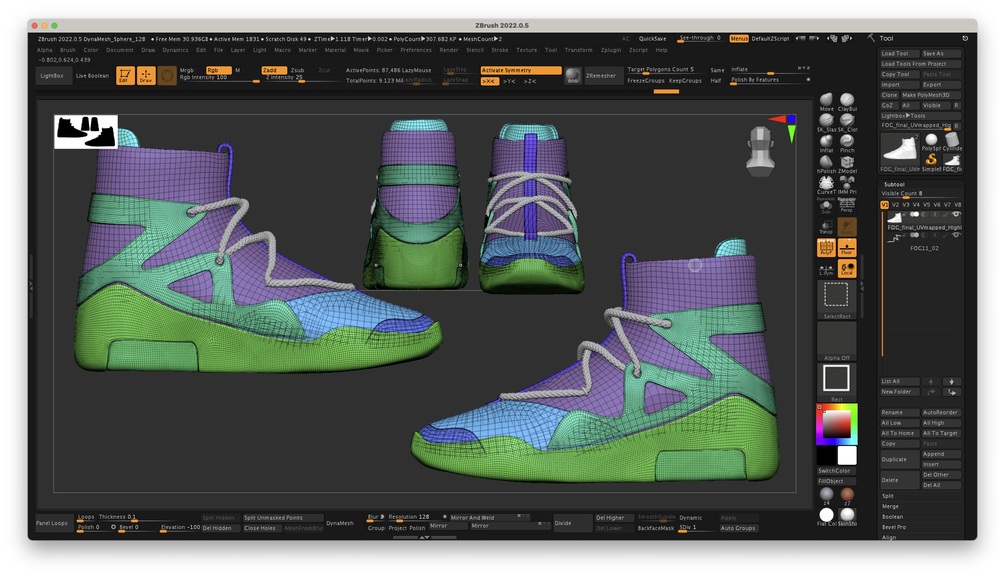Open the Render menu

449,50
